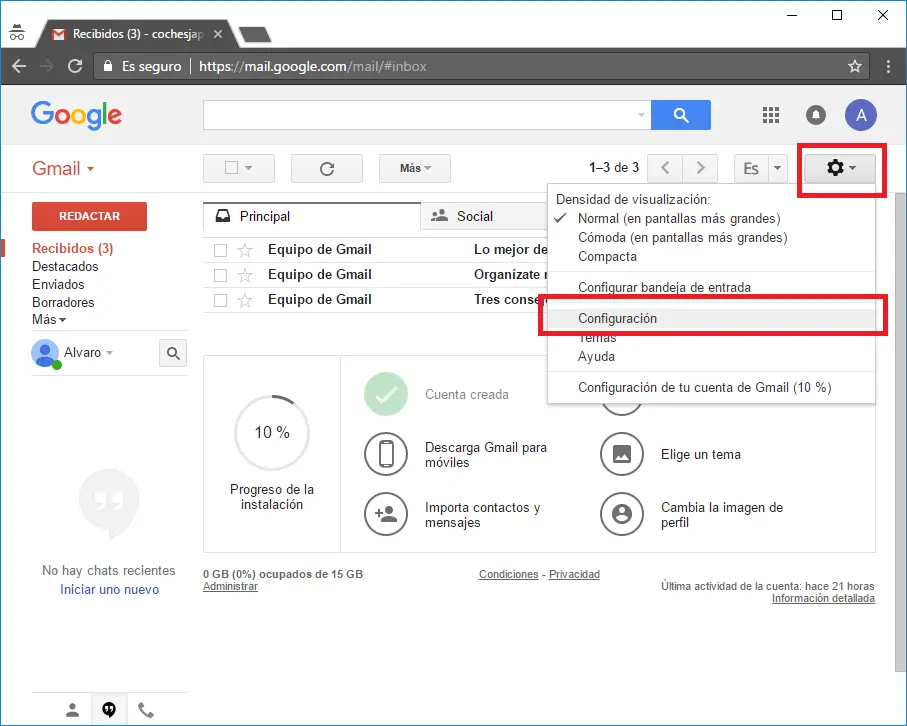The width and height of the screenshot is (907, 726).
Task: Star the Lo mejor de email
Action: [x=245, y=250]
